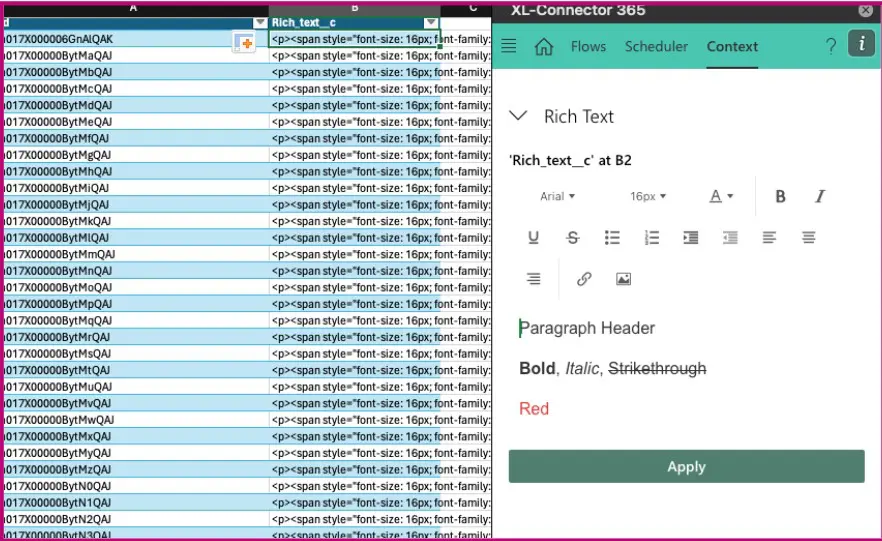
Task: Insert a bulleted list
Action: coord(612,238)
